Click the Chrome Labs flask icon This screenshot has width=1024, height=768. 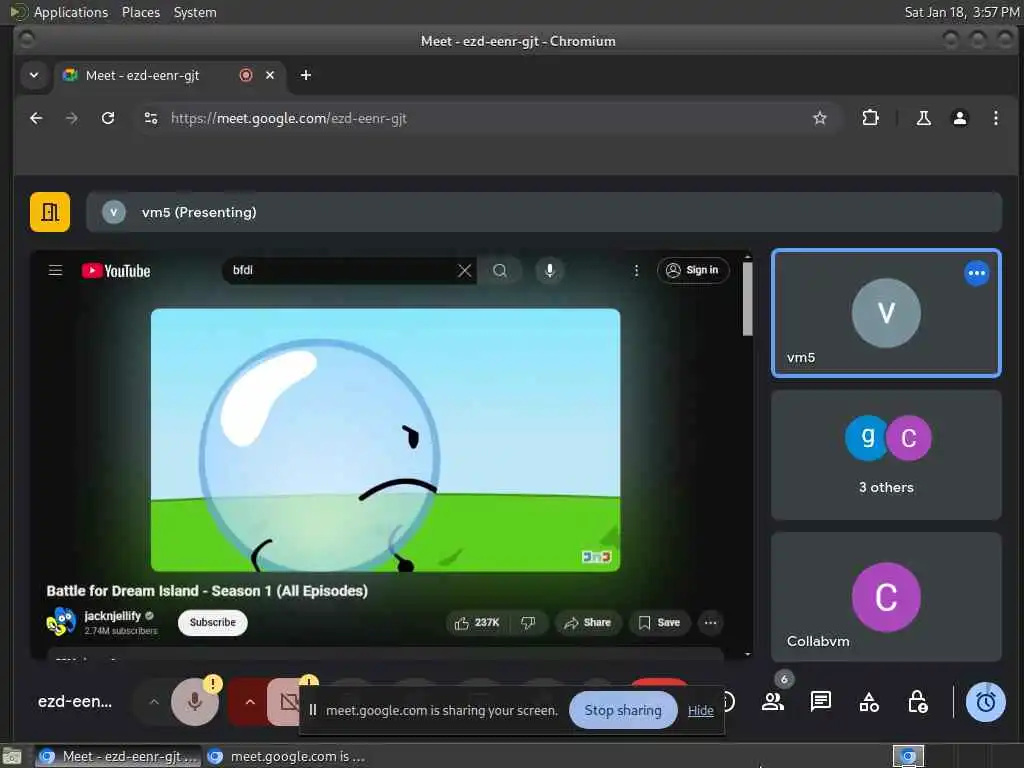tap(923, 118)
